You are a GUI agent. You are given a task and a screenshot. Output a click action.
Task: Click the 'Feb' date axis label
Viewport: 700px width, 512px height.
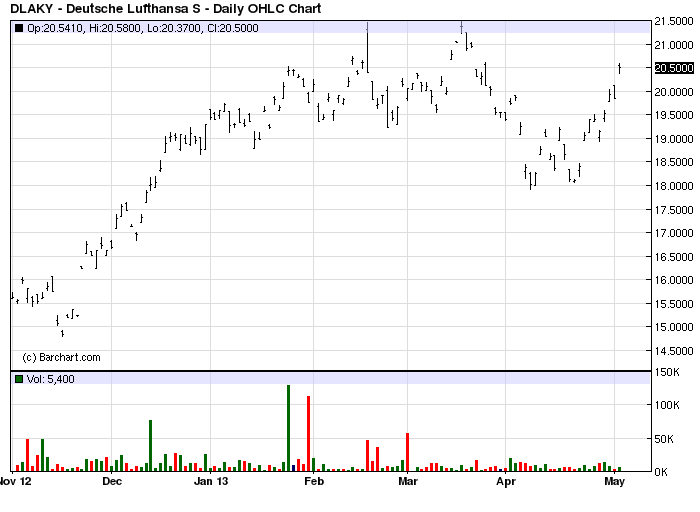click(313, 481)
